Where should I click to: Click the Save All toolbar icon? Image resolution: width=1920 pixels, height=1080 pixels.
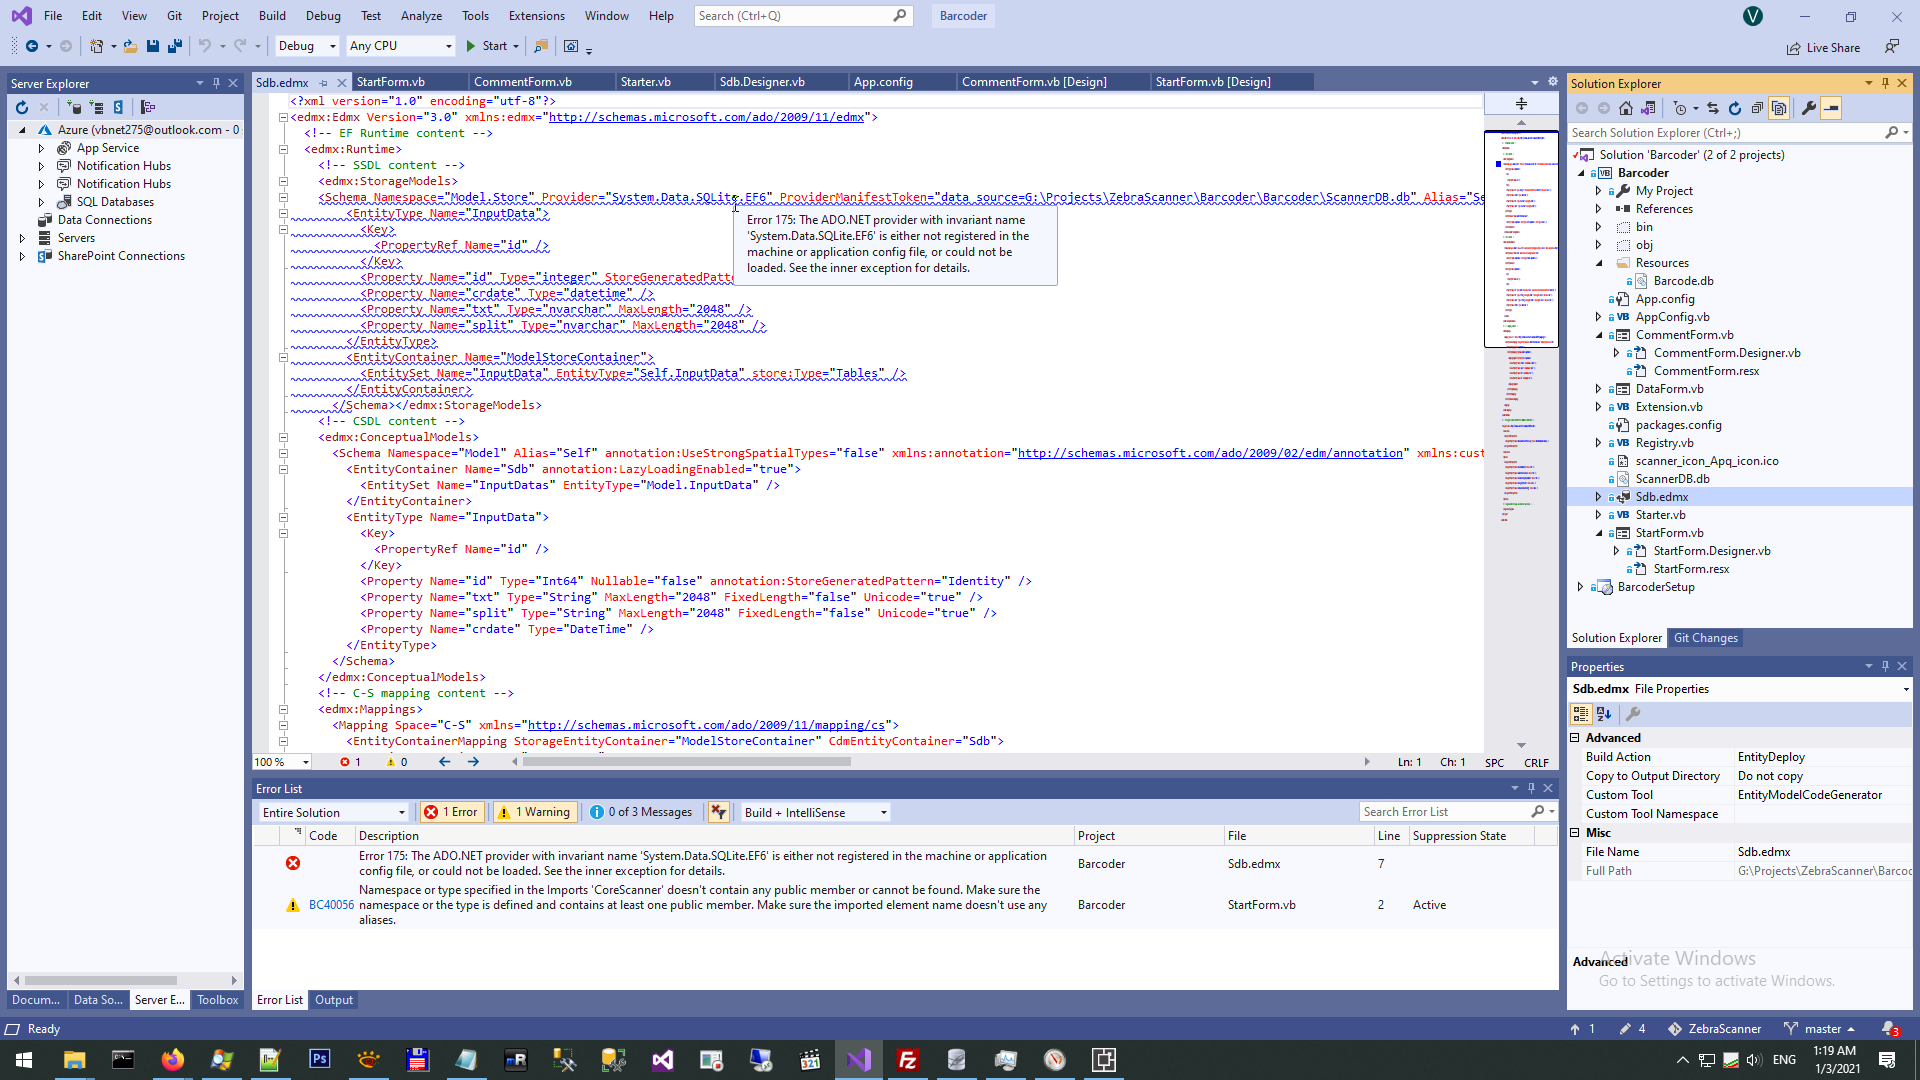click(175, 46)
